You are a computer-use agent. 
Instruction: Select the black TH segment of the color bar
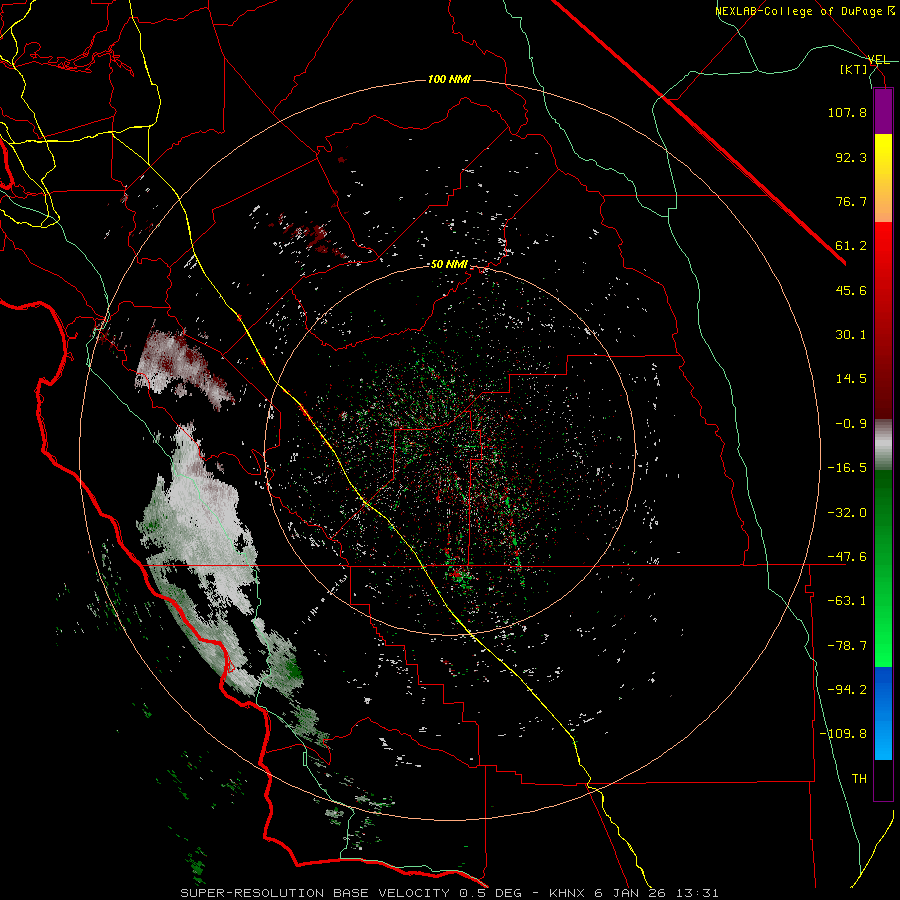[x=883, y=779]
